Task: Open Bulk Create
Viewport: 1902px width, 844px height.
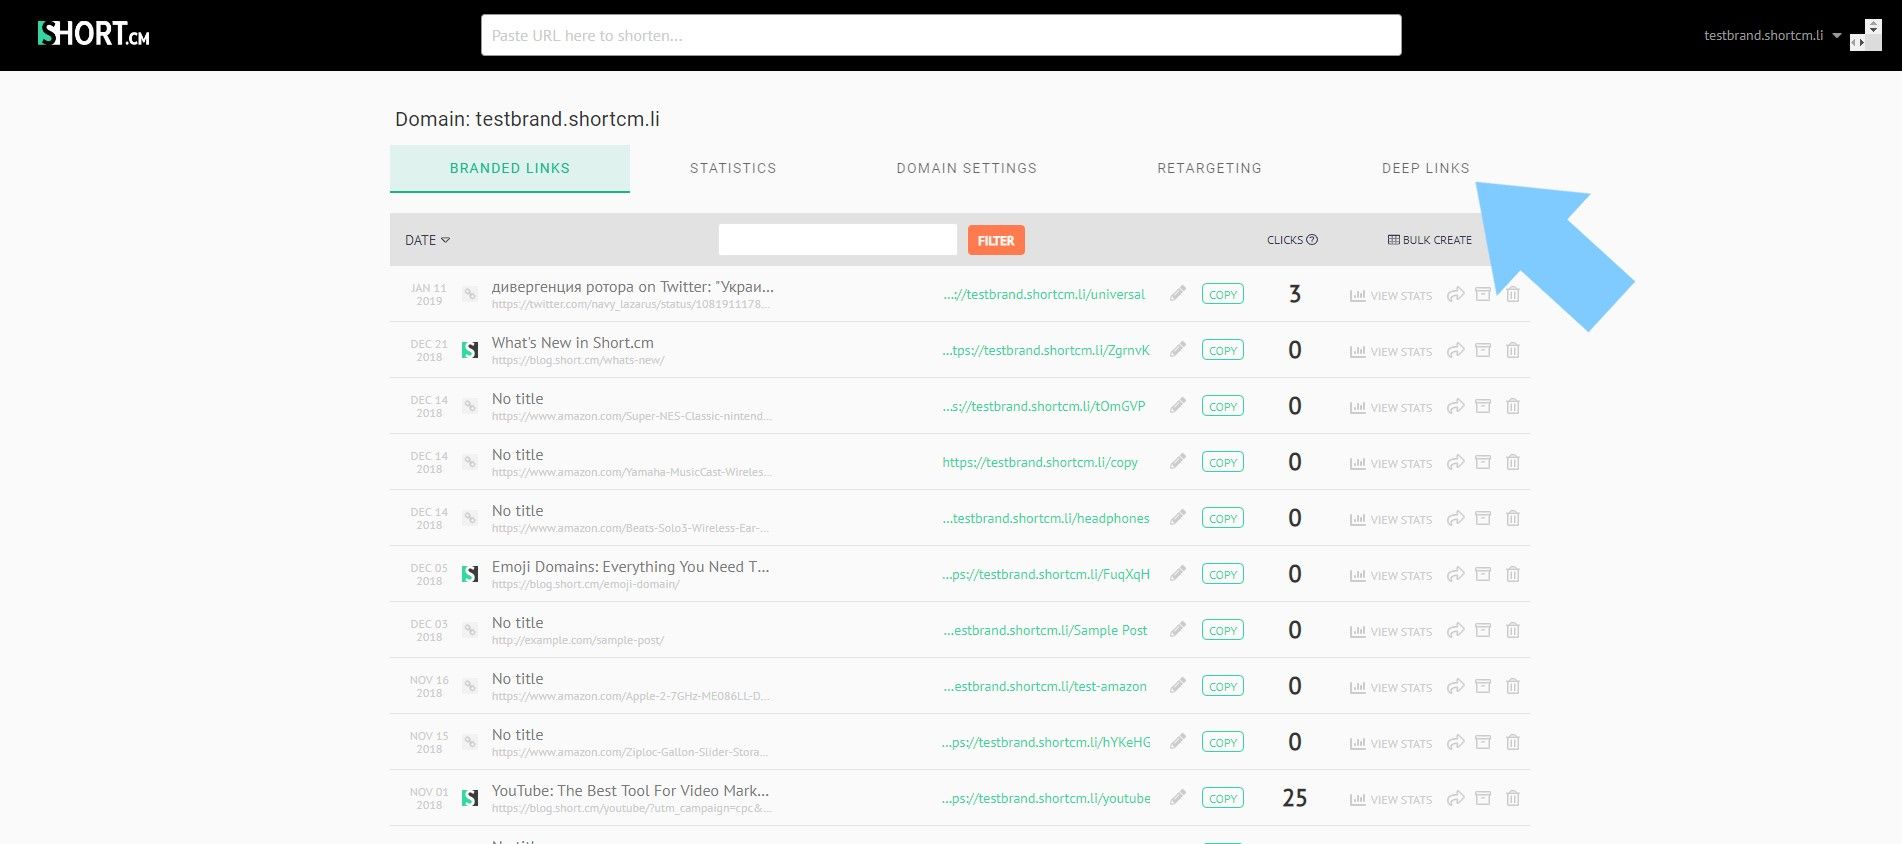Action: pyautogui.click(x=1430, y=240)
